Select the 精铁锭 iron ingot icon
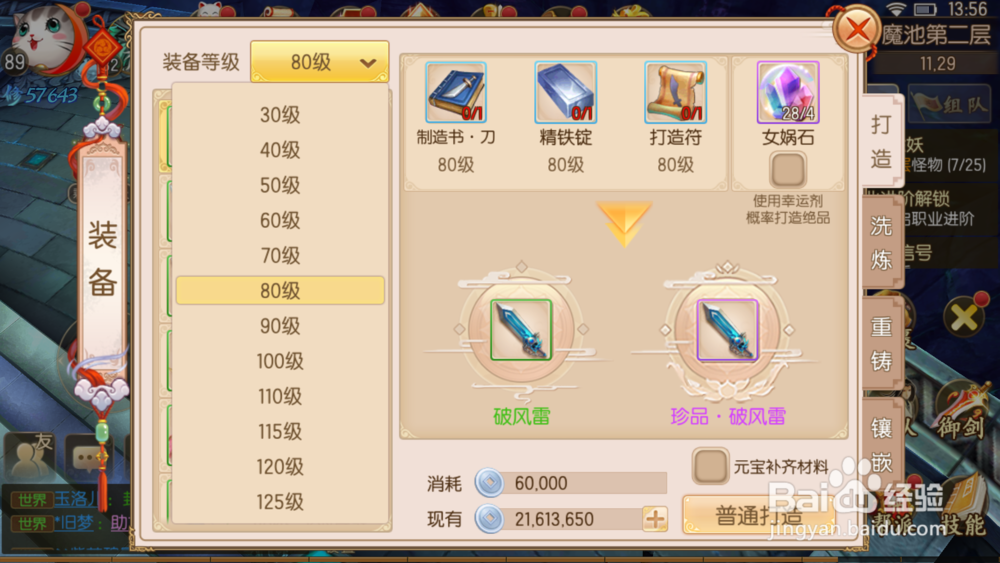 [566, 92]
